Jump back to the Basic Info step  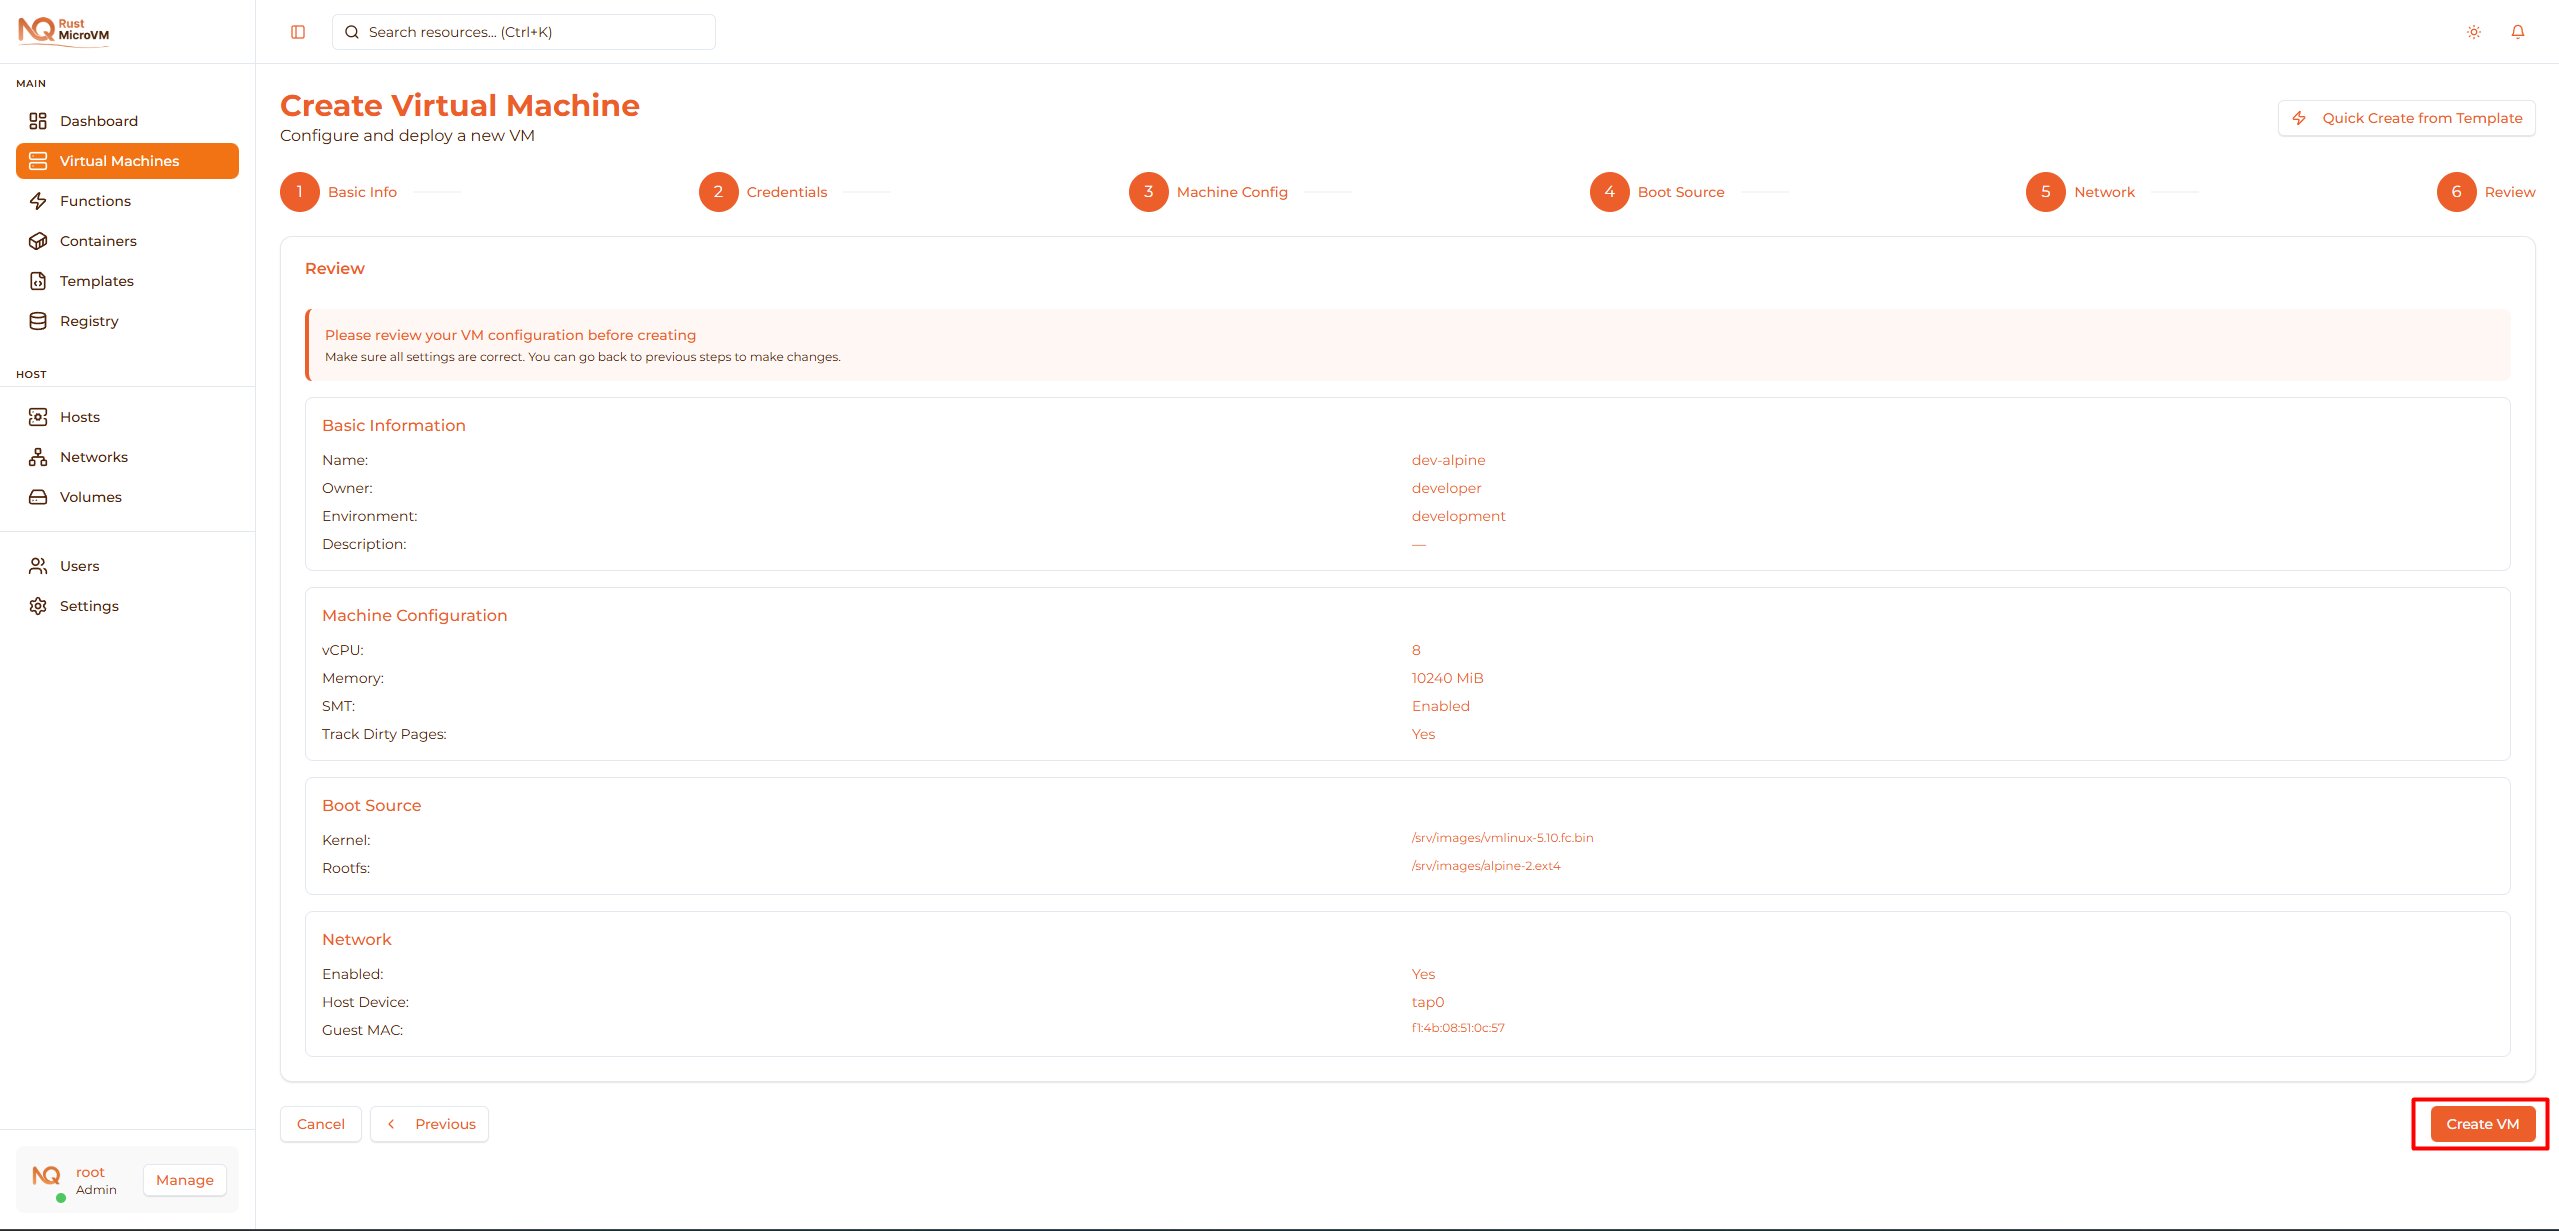click(x=362, y=191)
